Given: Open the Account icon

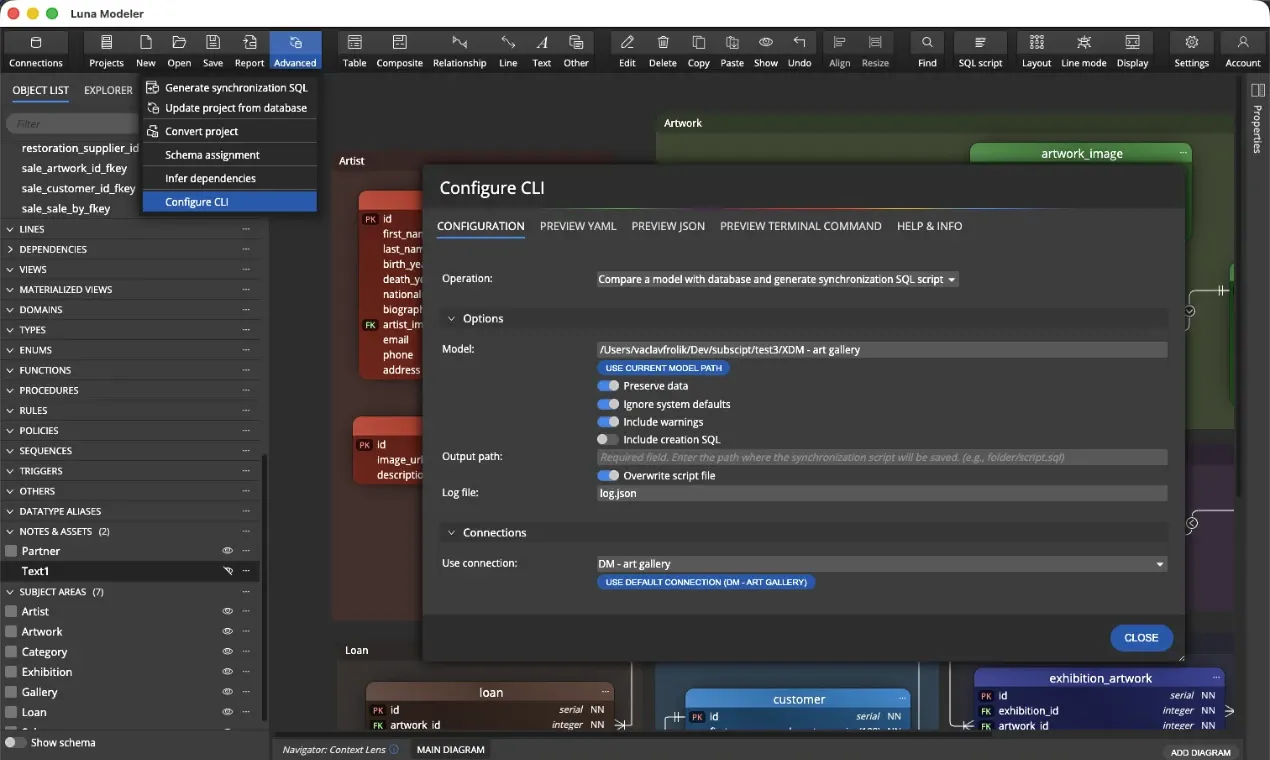Looking at the screenshot, I should point(1243,51).
